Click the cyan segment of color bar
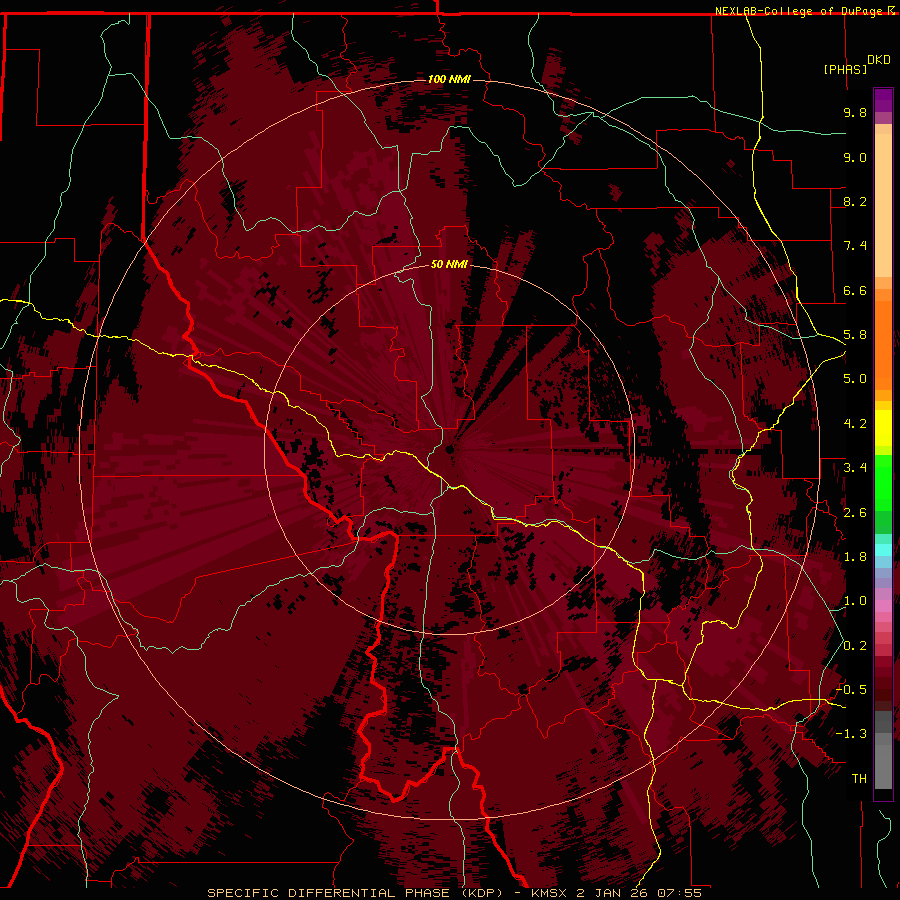The width and height of the screenshot is (900, 900). 883,549
